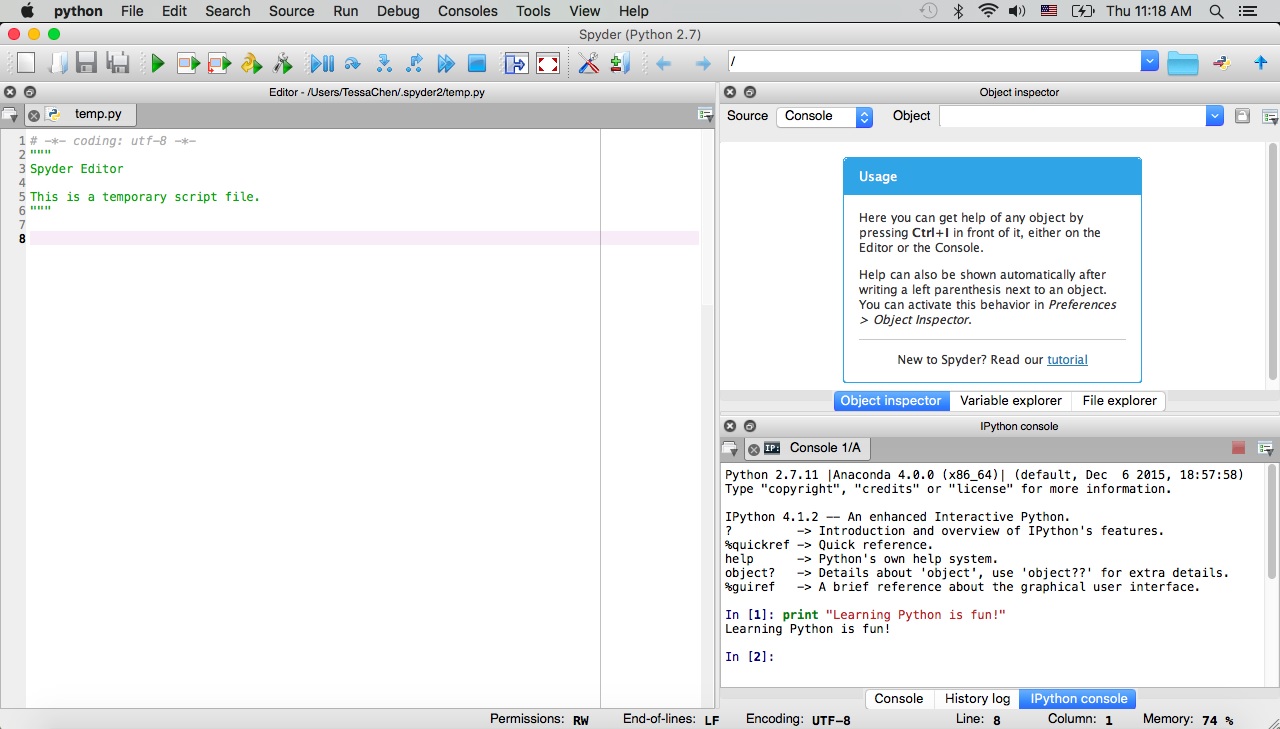Toggle maximize current pane icon
1280x729 pixels.
pos(515,64)
